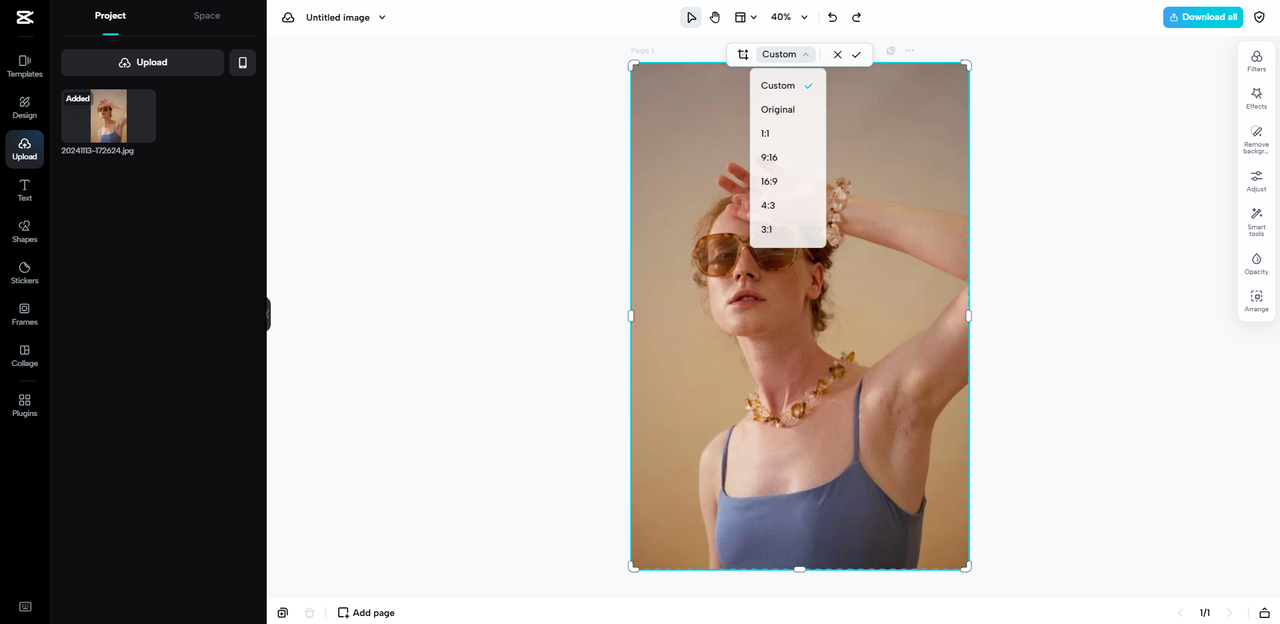Screen dimensions: 1280x624
Task: Click the Download all button
Action: pyautogui.click(x=1202, y=17)
